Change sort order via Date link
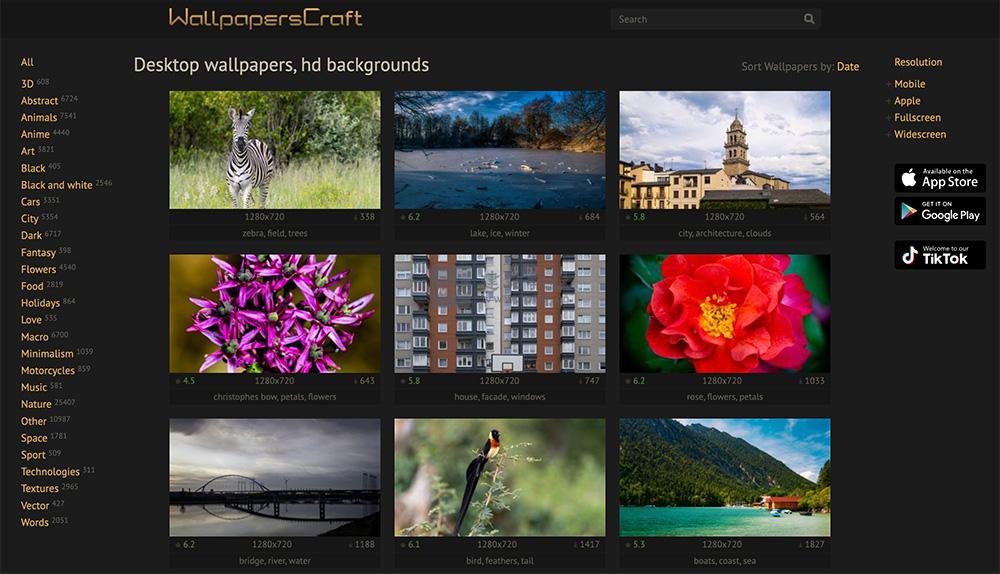This screenshot has height=574, width=1000. coord(848,66)
